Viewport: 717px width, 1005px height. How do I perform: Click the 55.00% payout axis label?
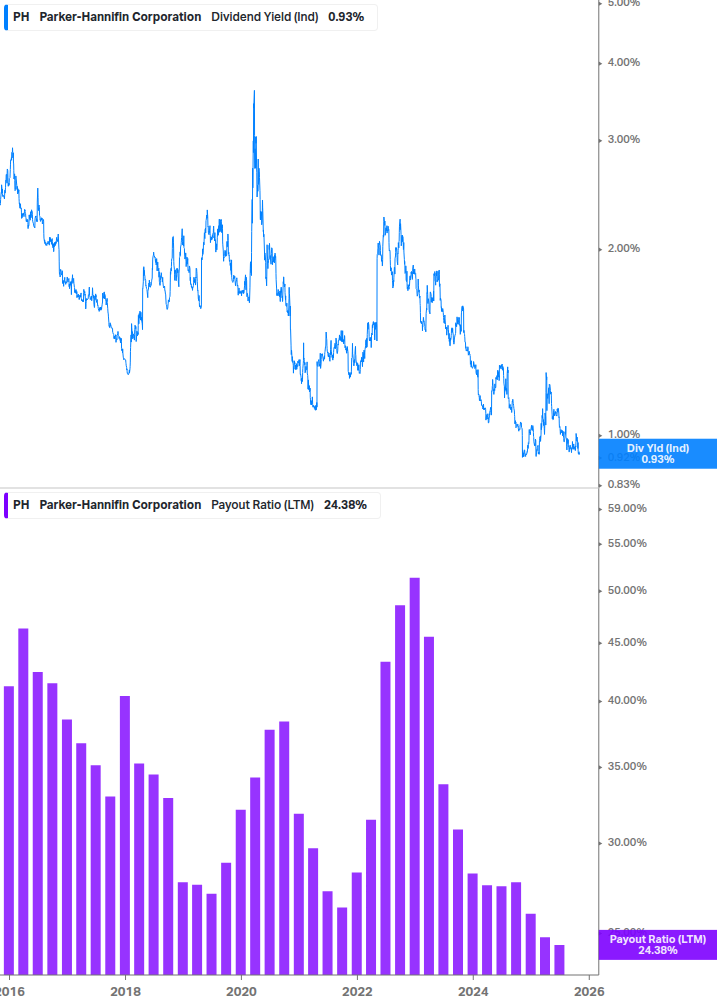tap(627, 543)
